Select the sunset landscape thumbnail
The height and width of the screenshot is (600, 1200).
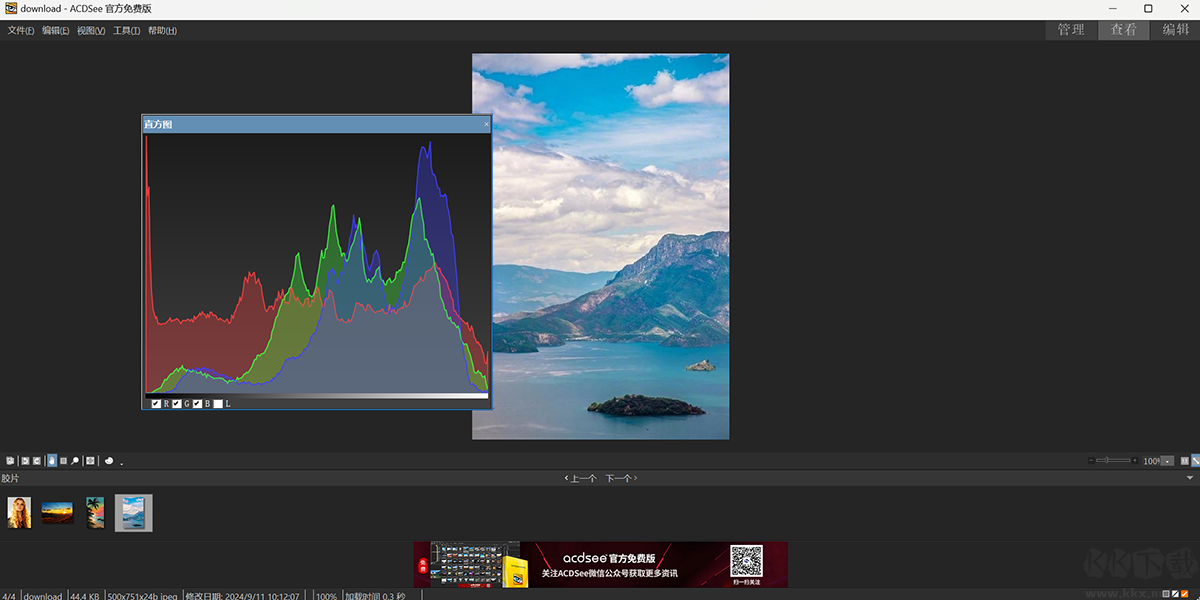click(57, 513)
